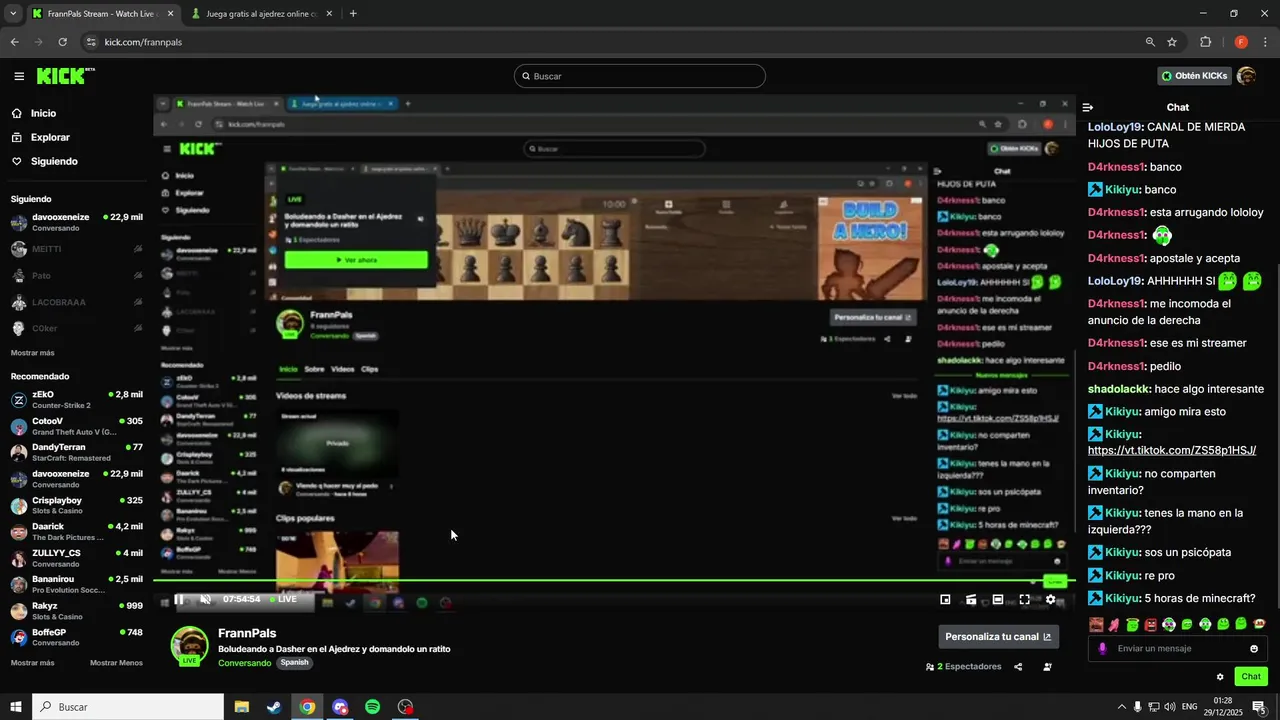1280x720 pixels.
Task: Collapse list with Mostrar Menos
Action: point(116,663)
